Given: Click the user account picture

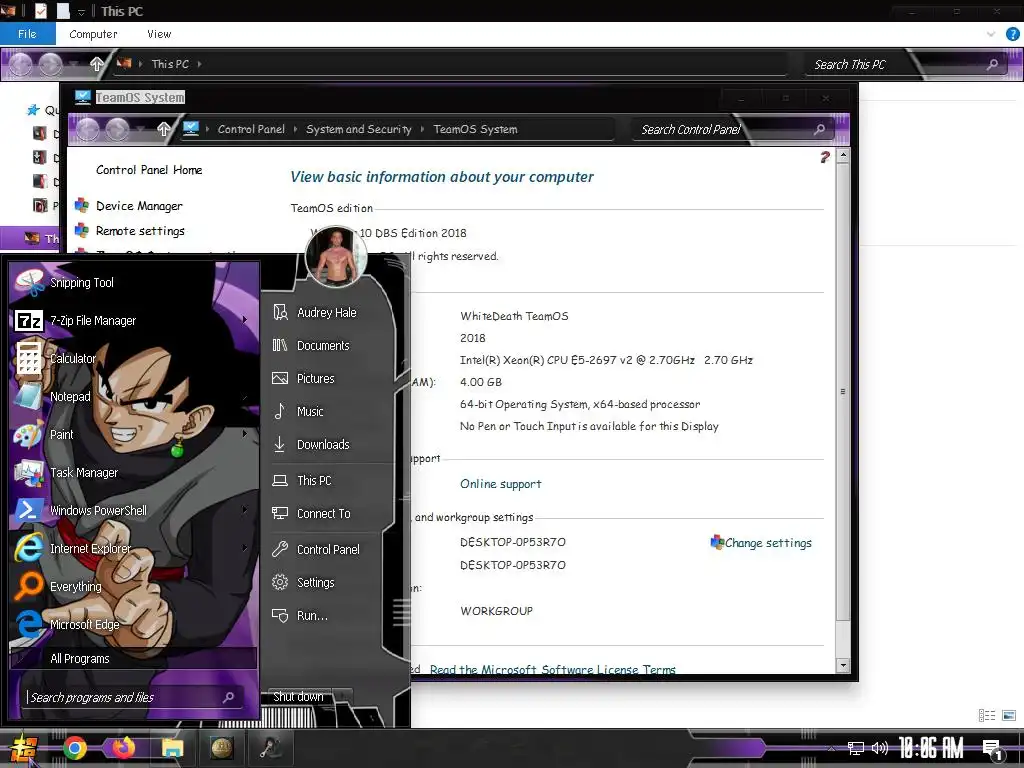Looking at the screenshot, I should coord(336,257).
